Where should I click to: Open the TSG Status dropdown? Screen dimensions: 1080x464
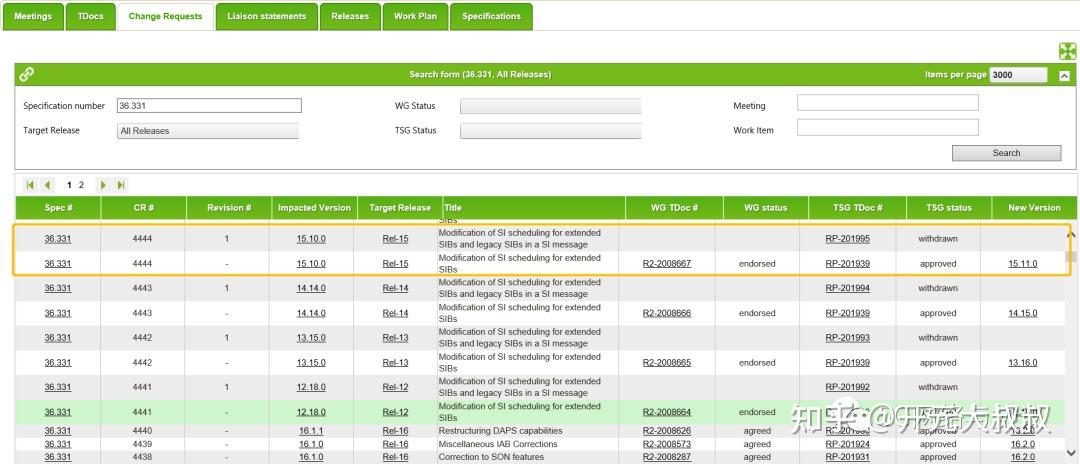point(550,131)
